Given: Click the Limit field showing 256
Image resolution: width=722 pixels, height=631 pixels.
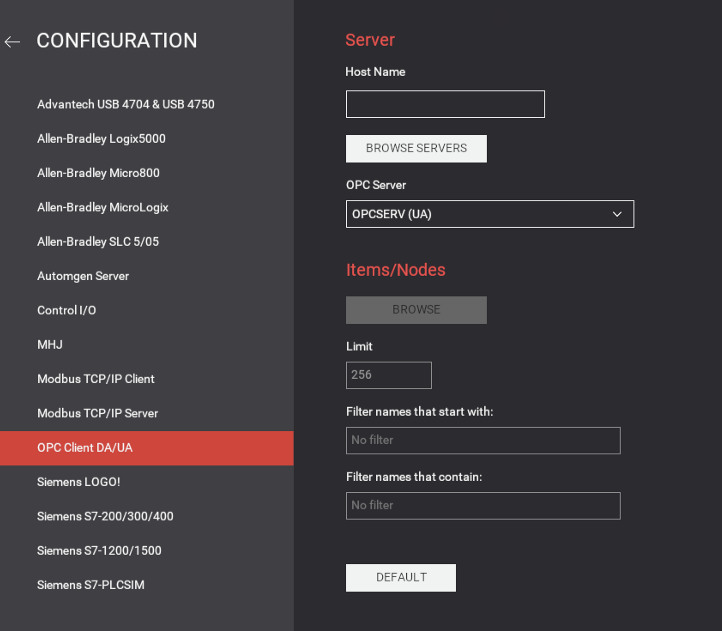Looking at the screenshot, I should (x=389, y=375).
